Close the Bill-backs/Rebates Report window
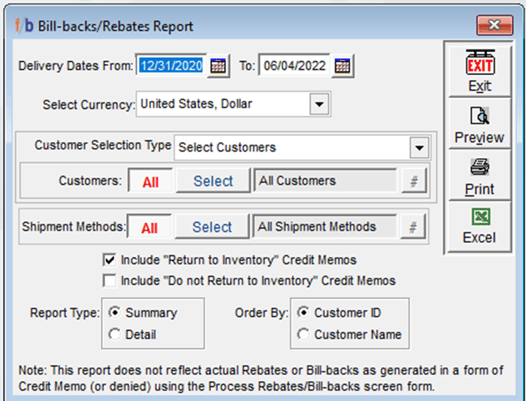Screen dimensions: 526x401 494,24
